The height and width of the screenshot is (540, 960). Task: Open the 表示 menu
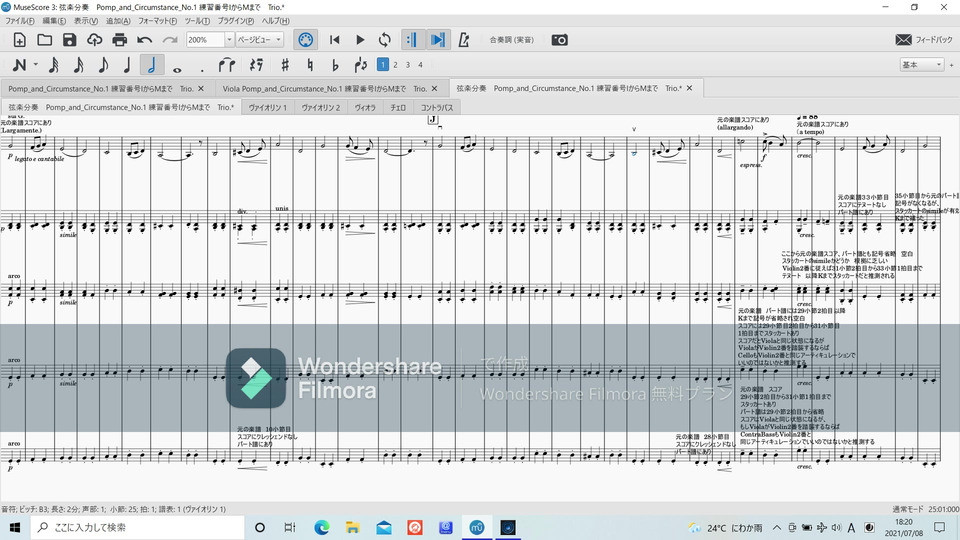86,21
